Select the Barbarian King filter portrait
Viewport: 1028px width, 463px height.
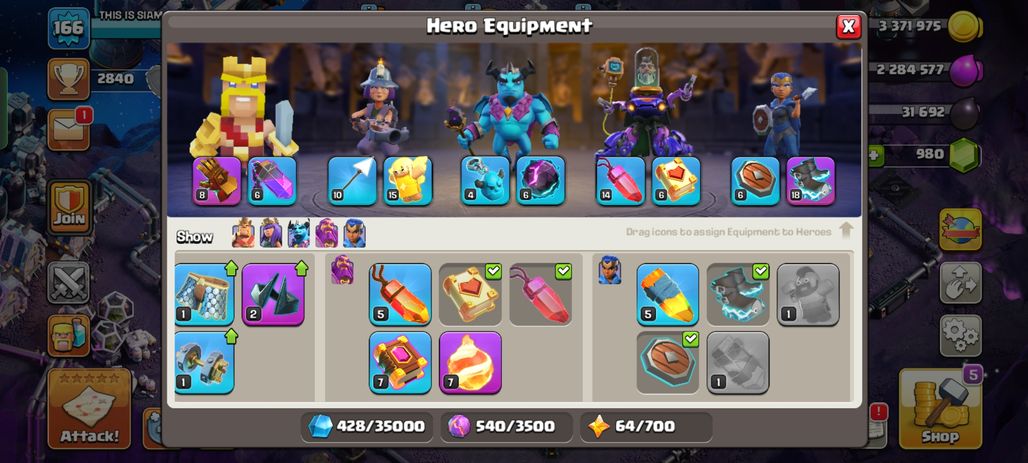pyautogui.click(x=243, y=233)
